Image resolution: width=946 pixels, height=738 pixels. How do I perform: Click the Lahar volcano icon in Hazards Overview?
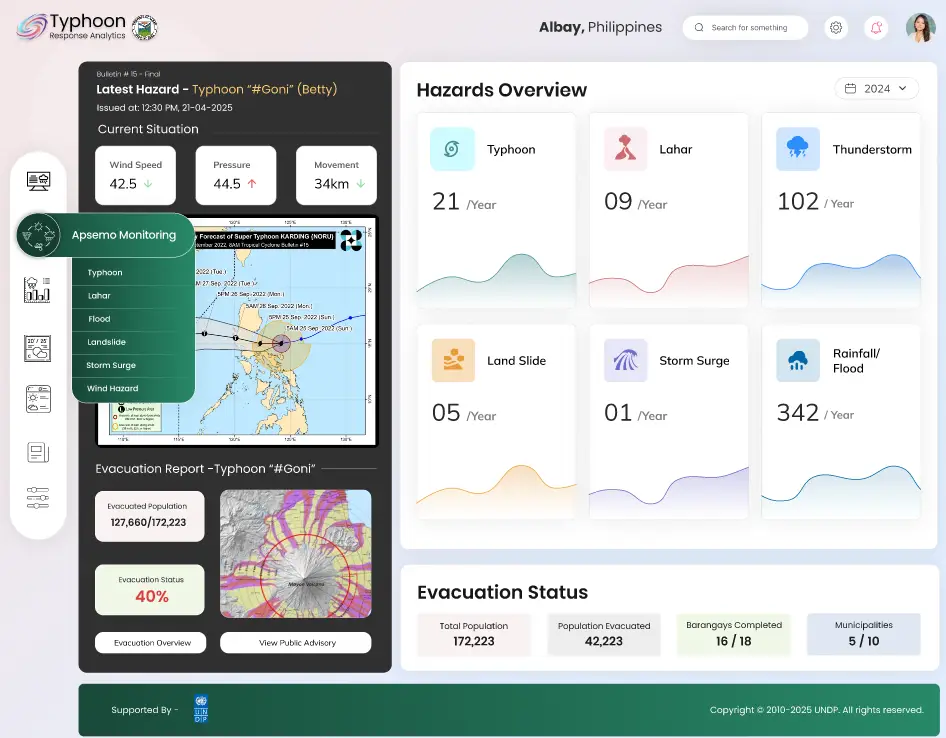[x=625, y=148]
